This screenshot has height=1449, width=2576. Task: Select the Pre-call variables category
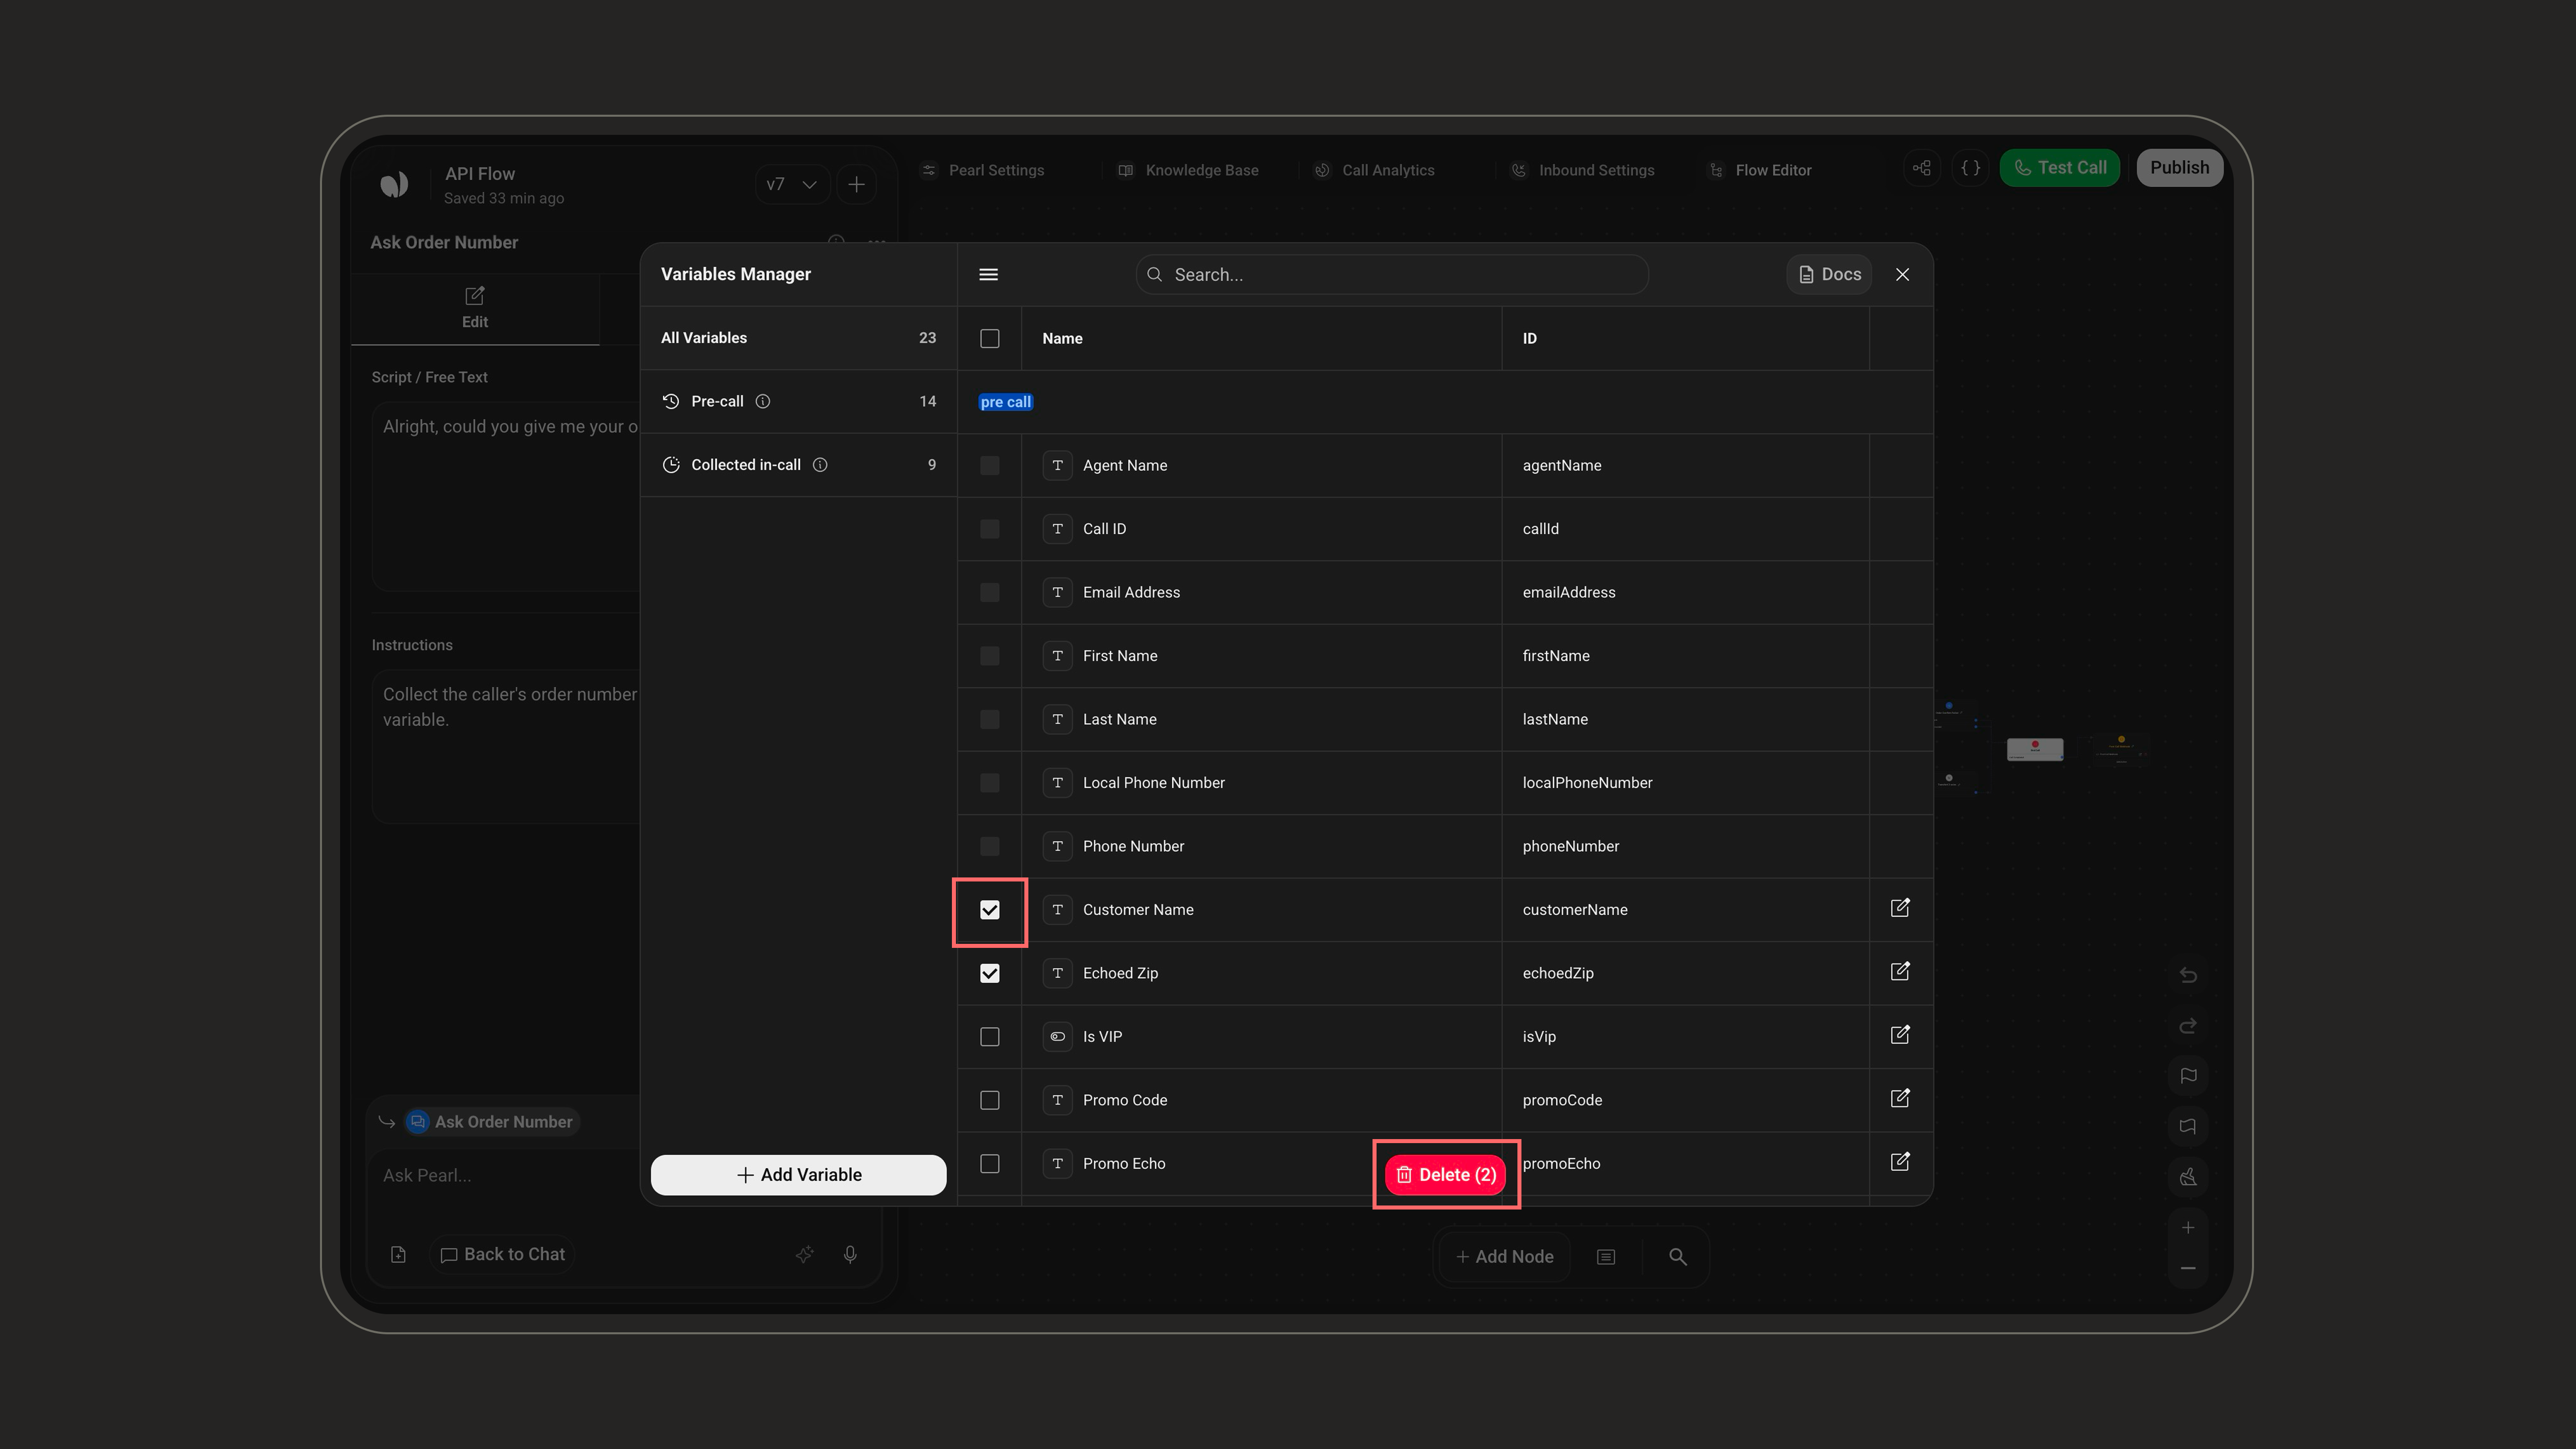point(798,401)
